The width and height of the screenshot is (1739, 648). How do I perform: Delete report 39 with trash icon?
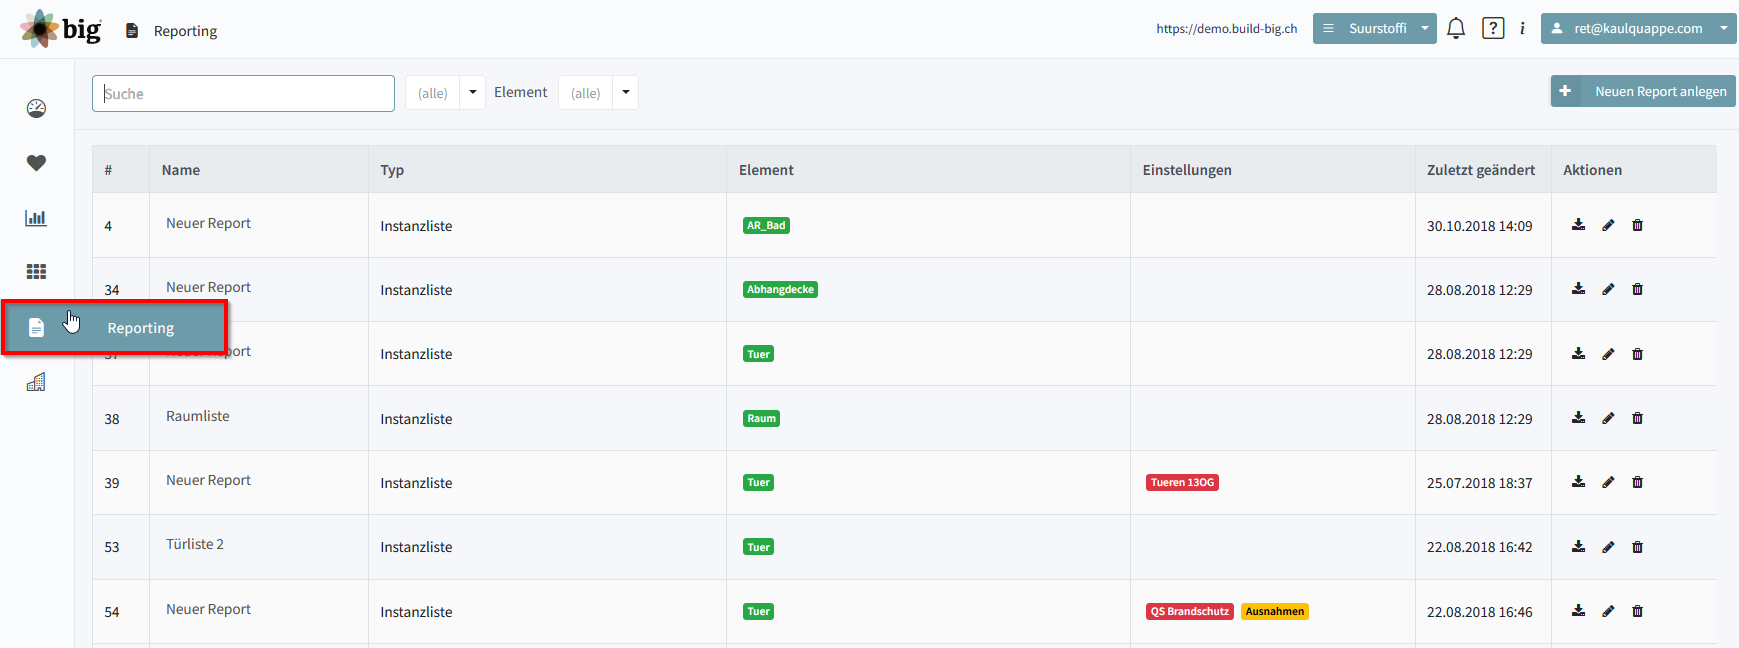coord(1637,482)
